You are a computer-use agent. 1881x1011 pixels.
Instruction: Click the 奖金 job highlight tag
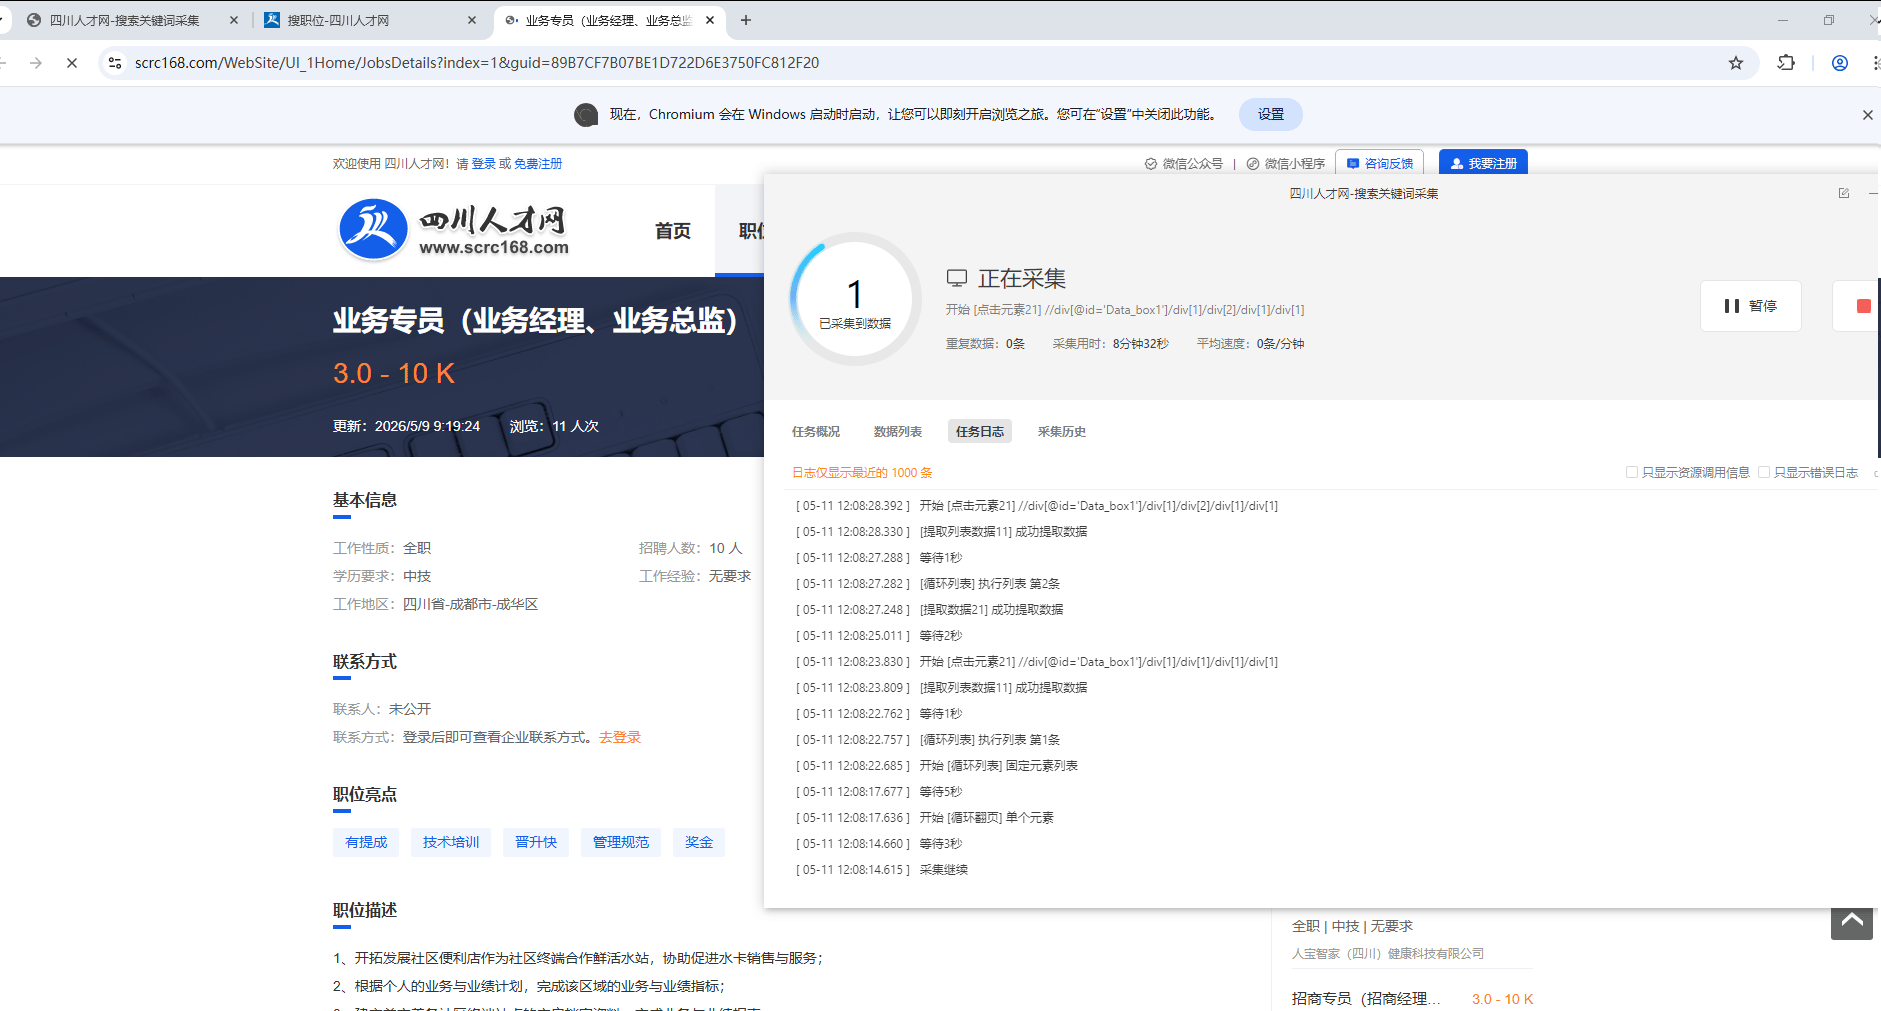click(699, 842)
